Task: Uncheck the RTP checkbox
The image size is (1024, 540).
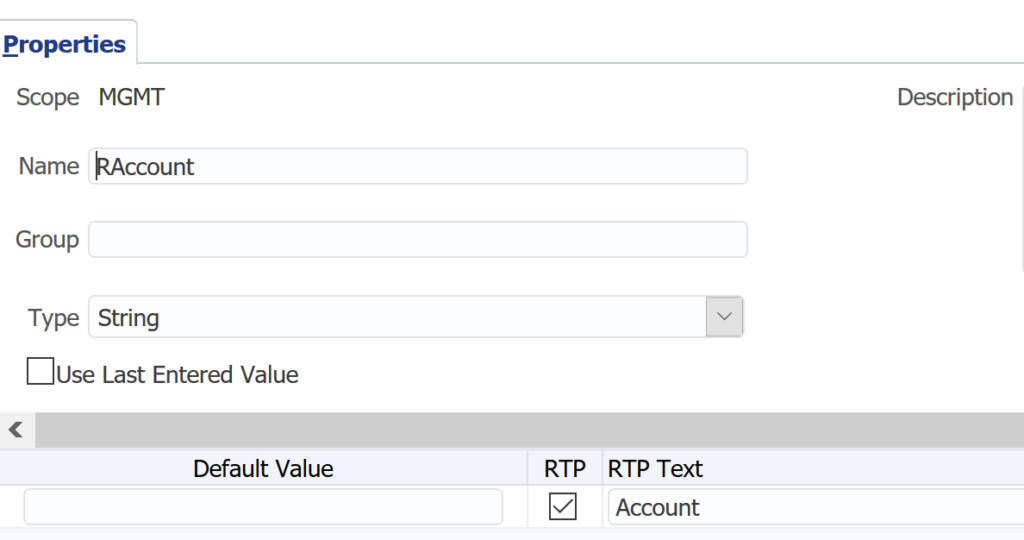Action: pyautogui.click(x=563, y=507)
